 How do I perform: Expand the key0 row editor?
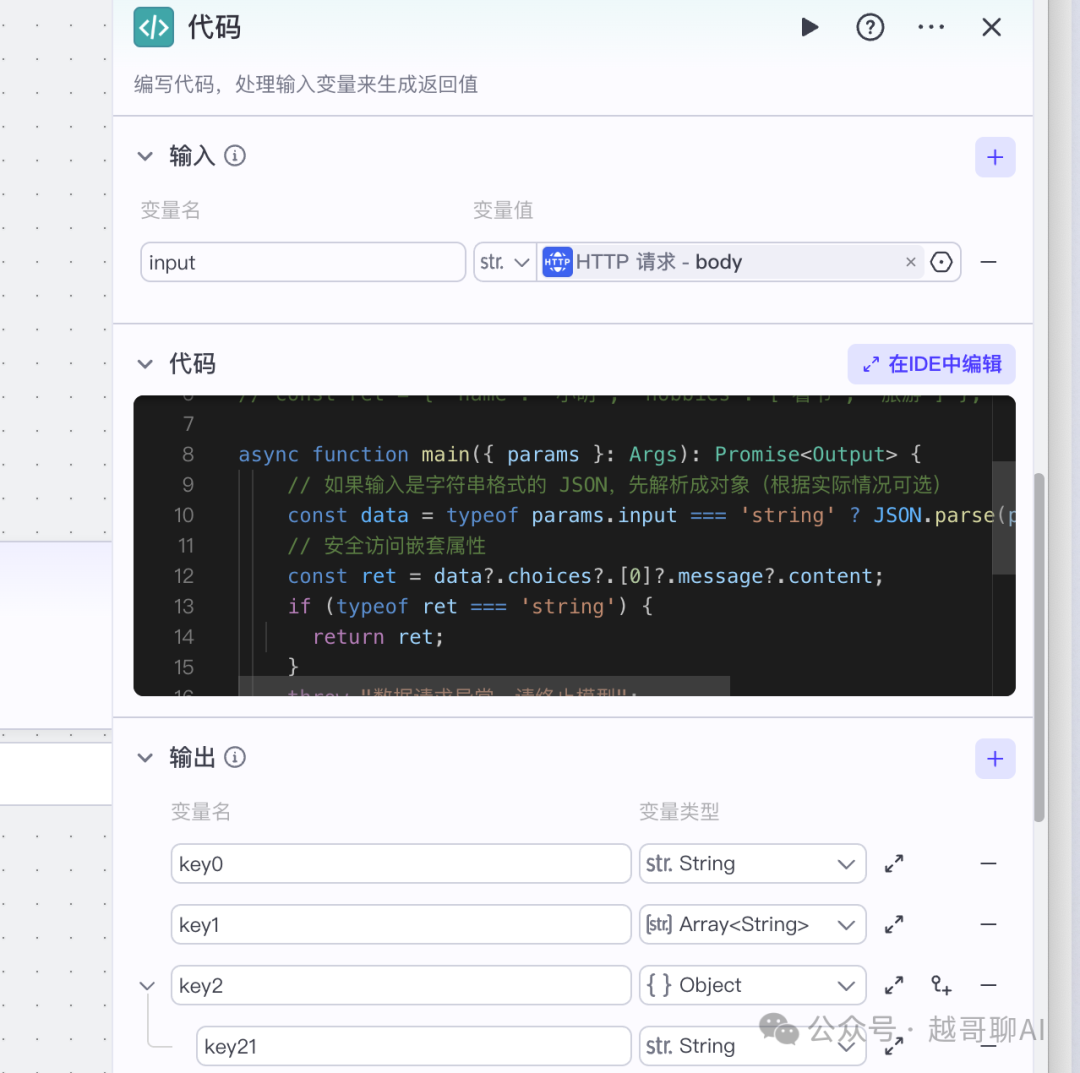(894, 864)
